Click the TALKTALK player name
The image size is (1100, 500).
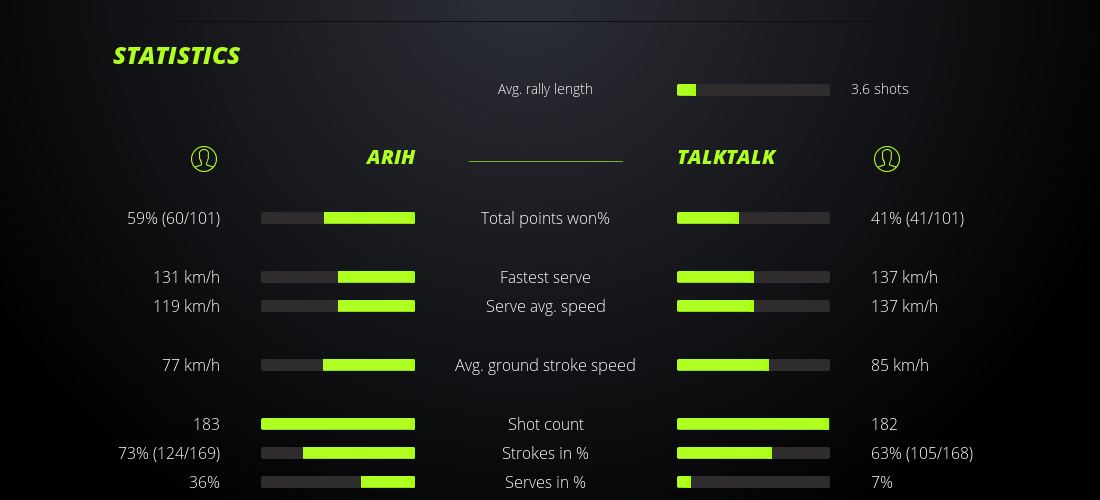click(726, 157)
